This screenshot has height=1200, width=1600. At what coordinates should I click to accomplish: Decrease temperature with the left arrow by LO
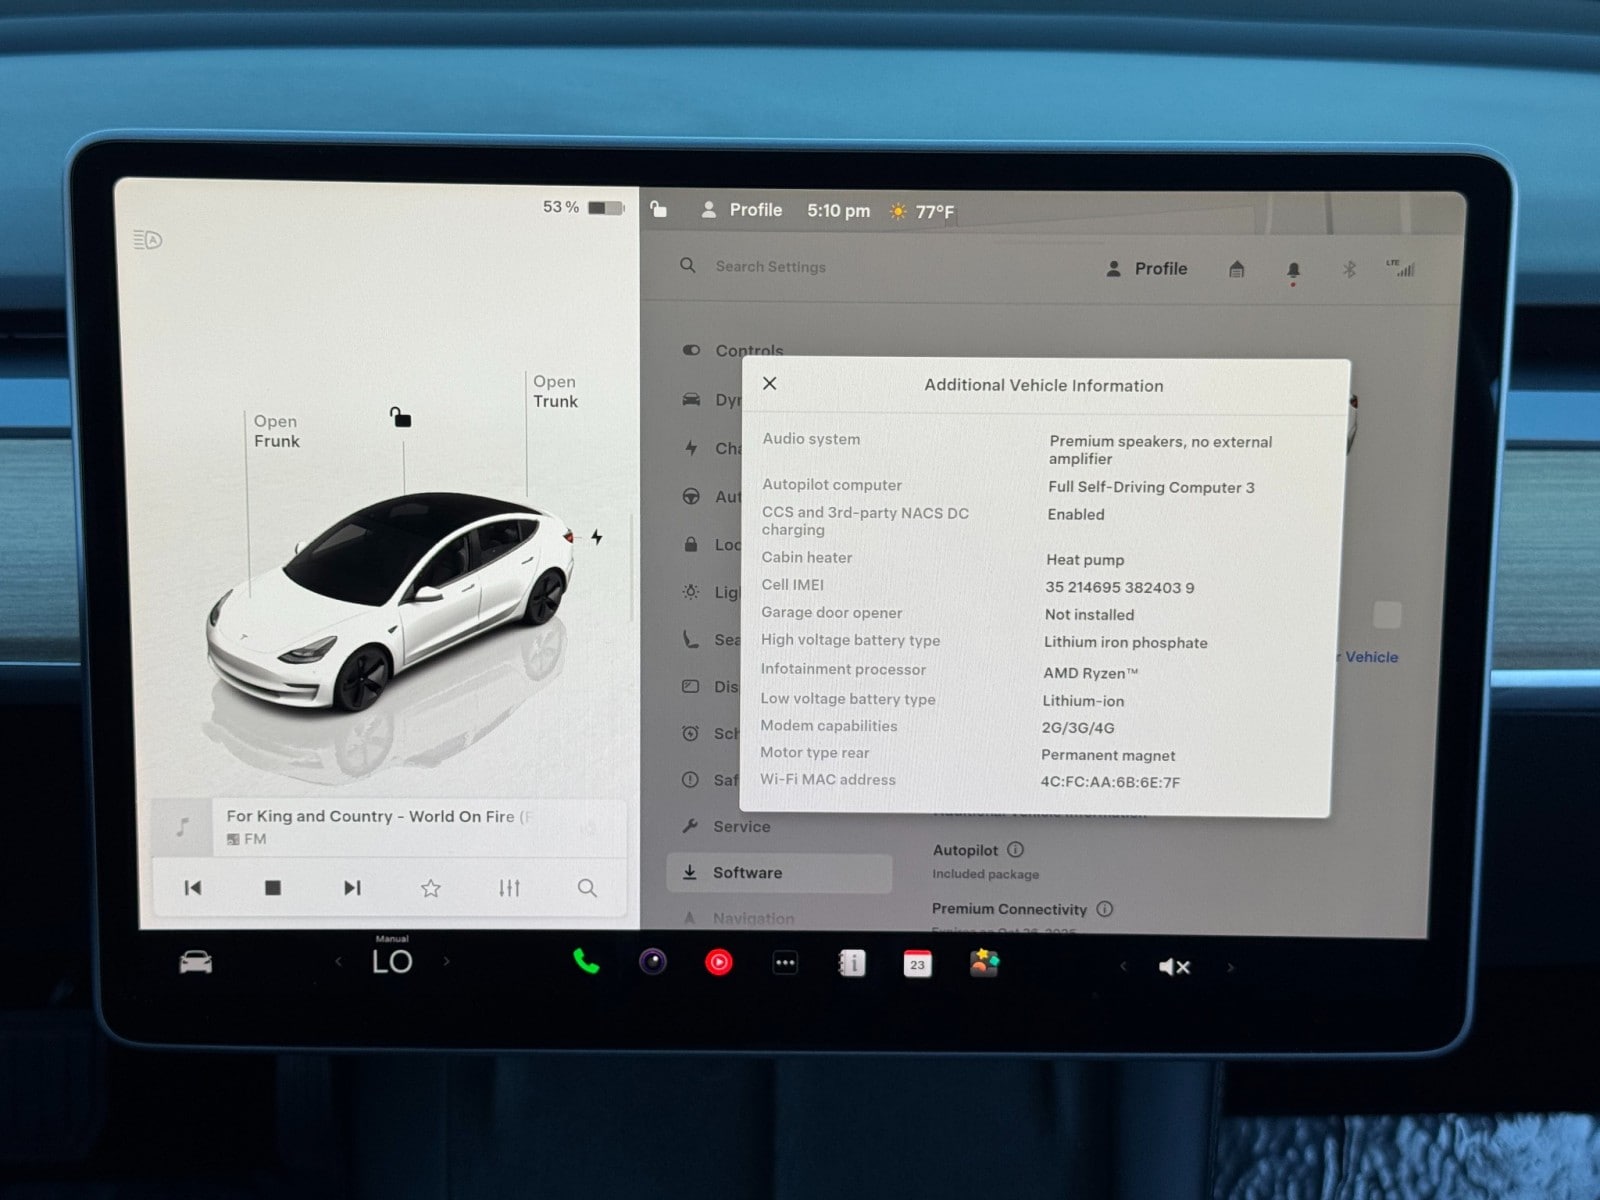[338, 962]
